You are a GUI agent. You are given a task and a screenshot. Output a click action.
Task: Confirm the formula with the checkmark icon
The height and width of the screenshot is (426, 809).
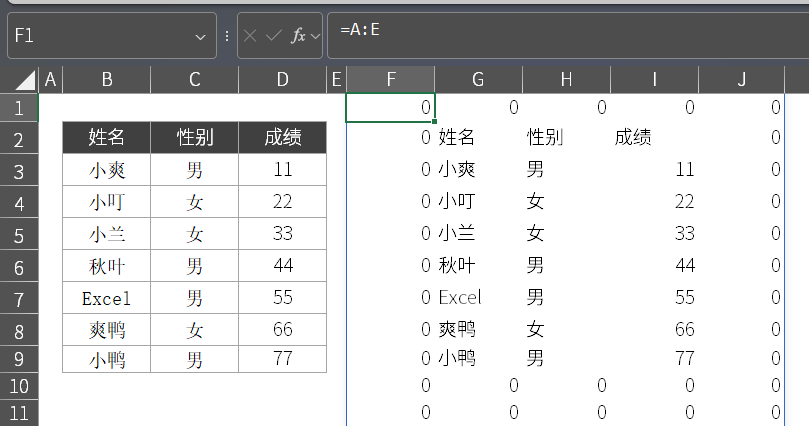pos(273,36)
